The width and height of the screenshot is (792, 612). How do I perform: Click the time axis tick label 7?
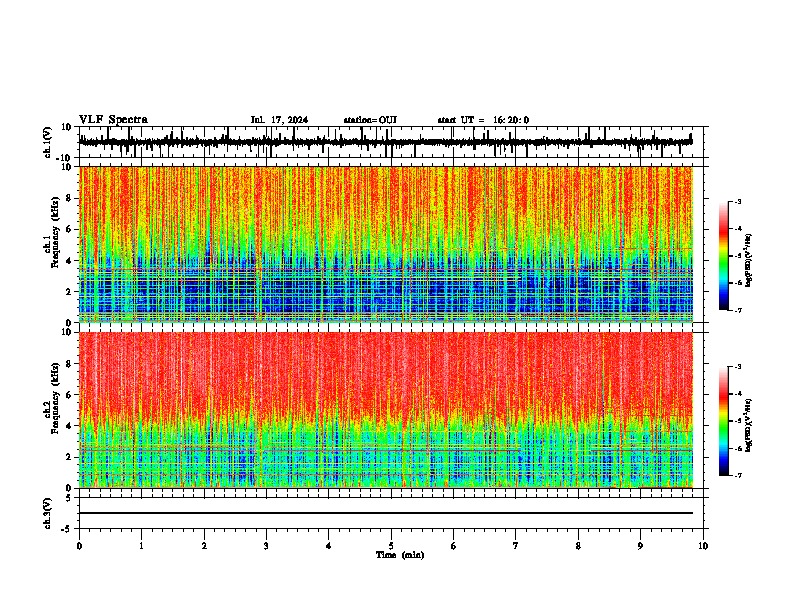point(516,546)
